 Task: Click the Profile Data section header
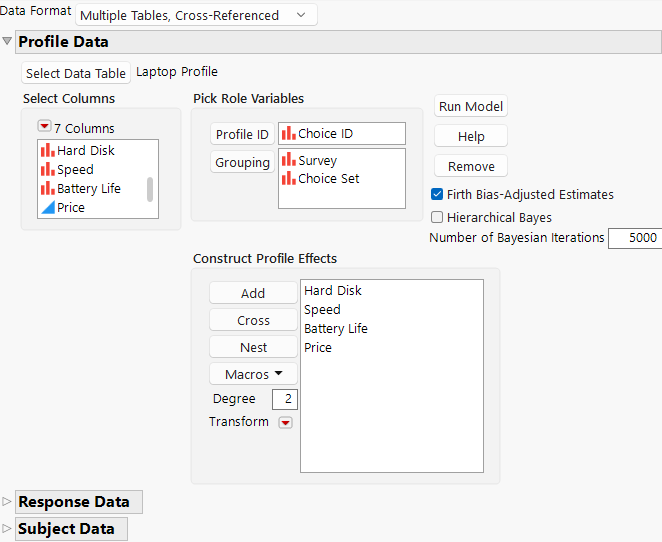(x=338, y=42)
